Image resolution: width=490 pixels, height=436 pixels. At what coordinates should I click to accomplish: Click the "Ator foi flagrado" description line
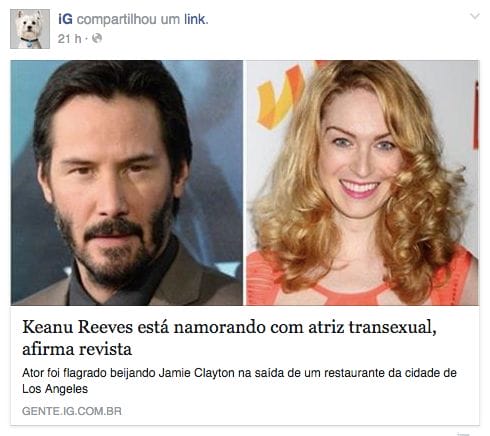click(239, 373)
